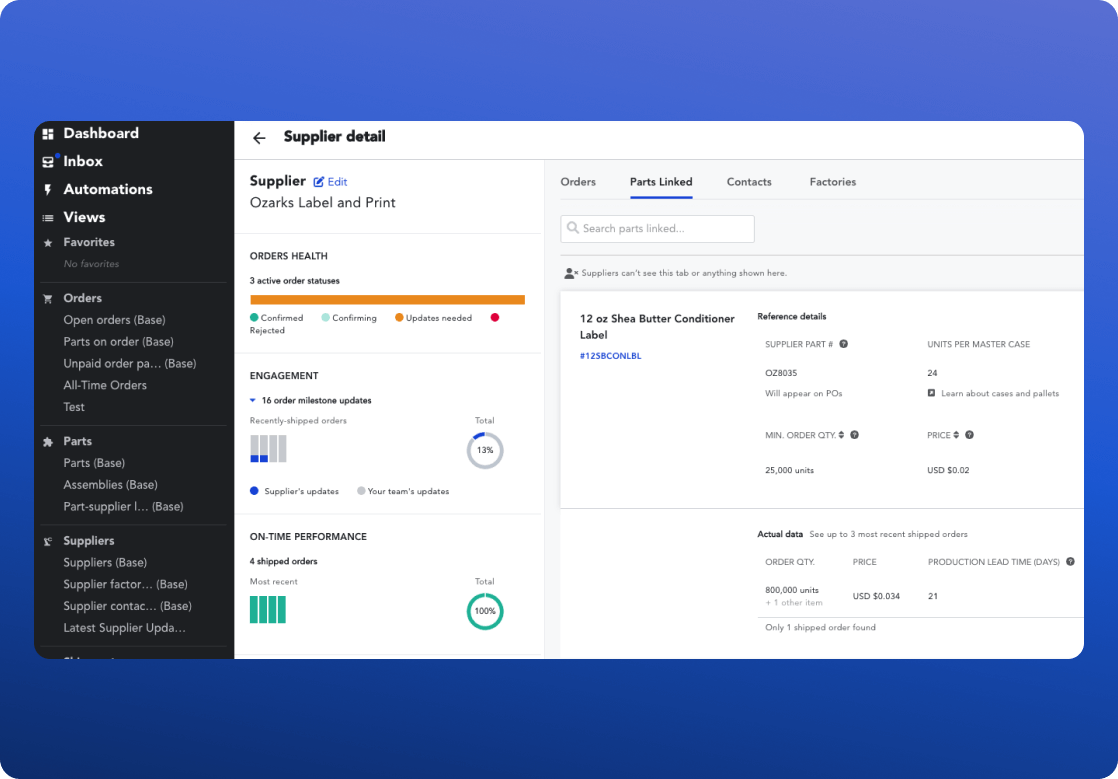Click the 25,000 units value

point(789,470)
